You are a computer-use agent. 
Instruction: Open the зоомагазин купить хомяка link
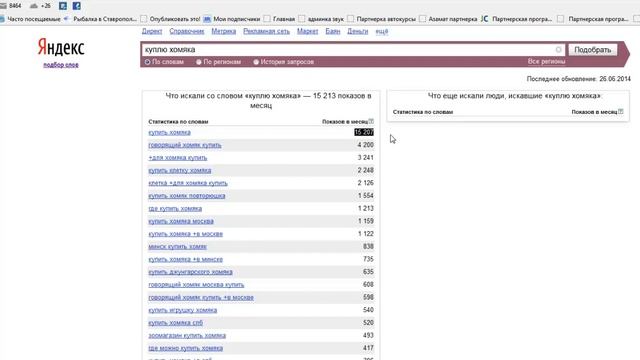pos(187,336)
